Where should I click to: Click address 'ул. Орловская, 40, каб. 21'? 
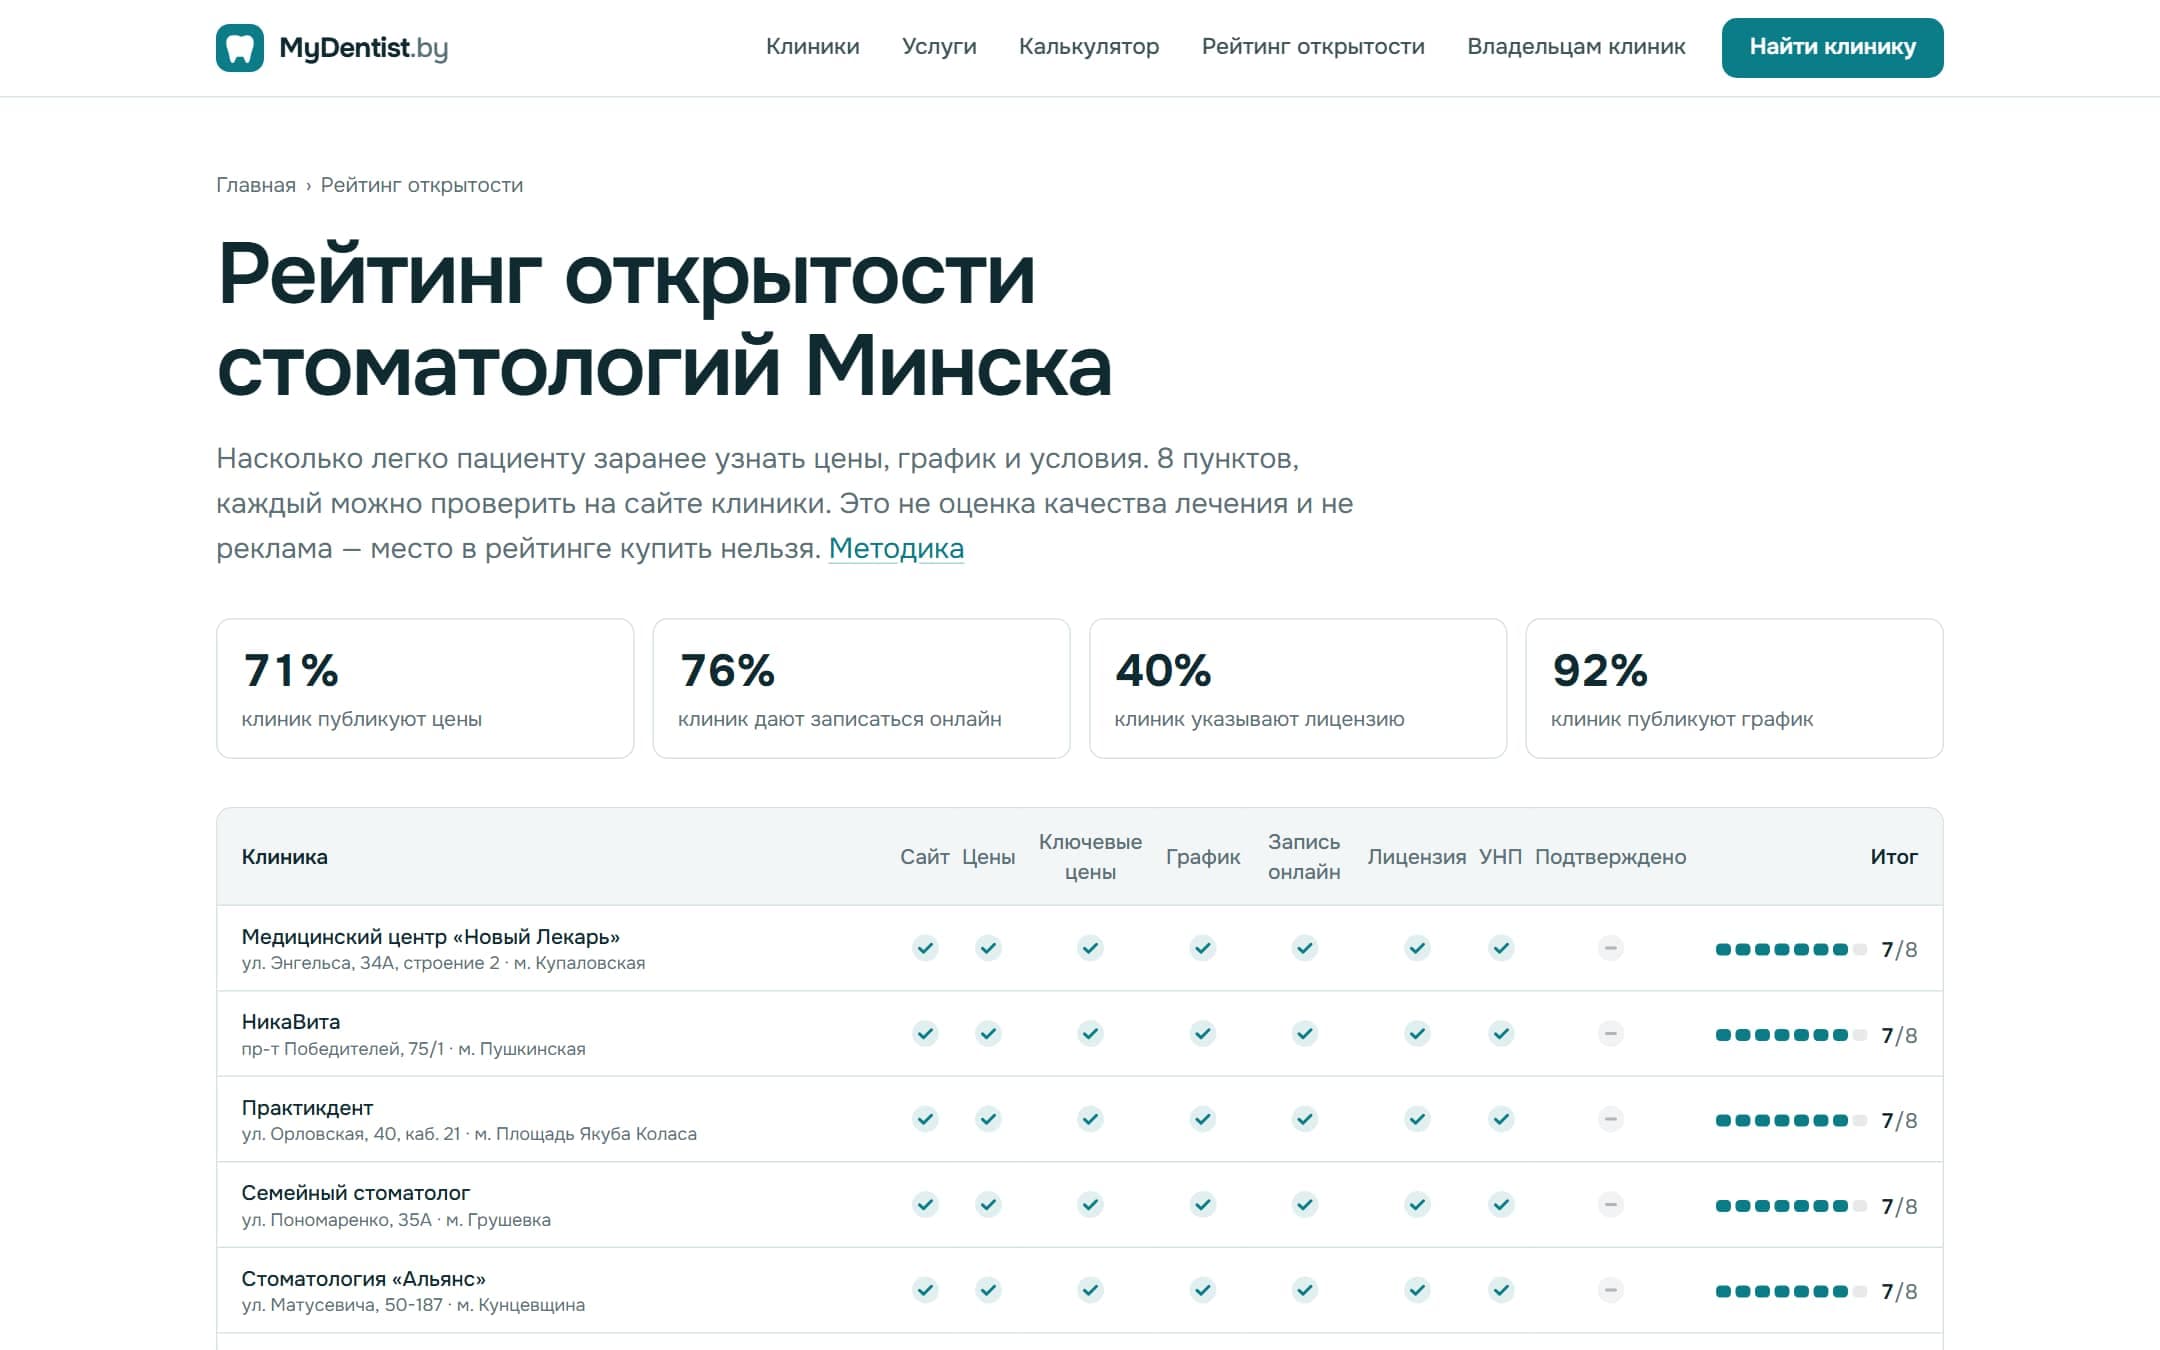click(351, 1134)
